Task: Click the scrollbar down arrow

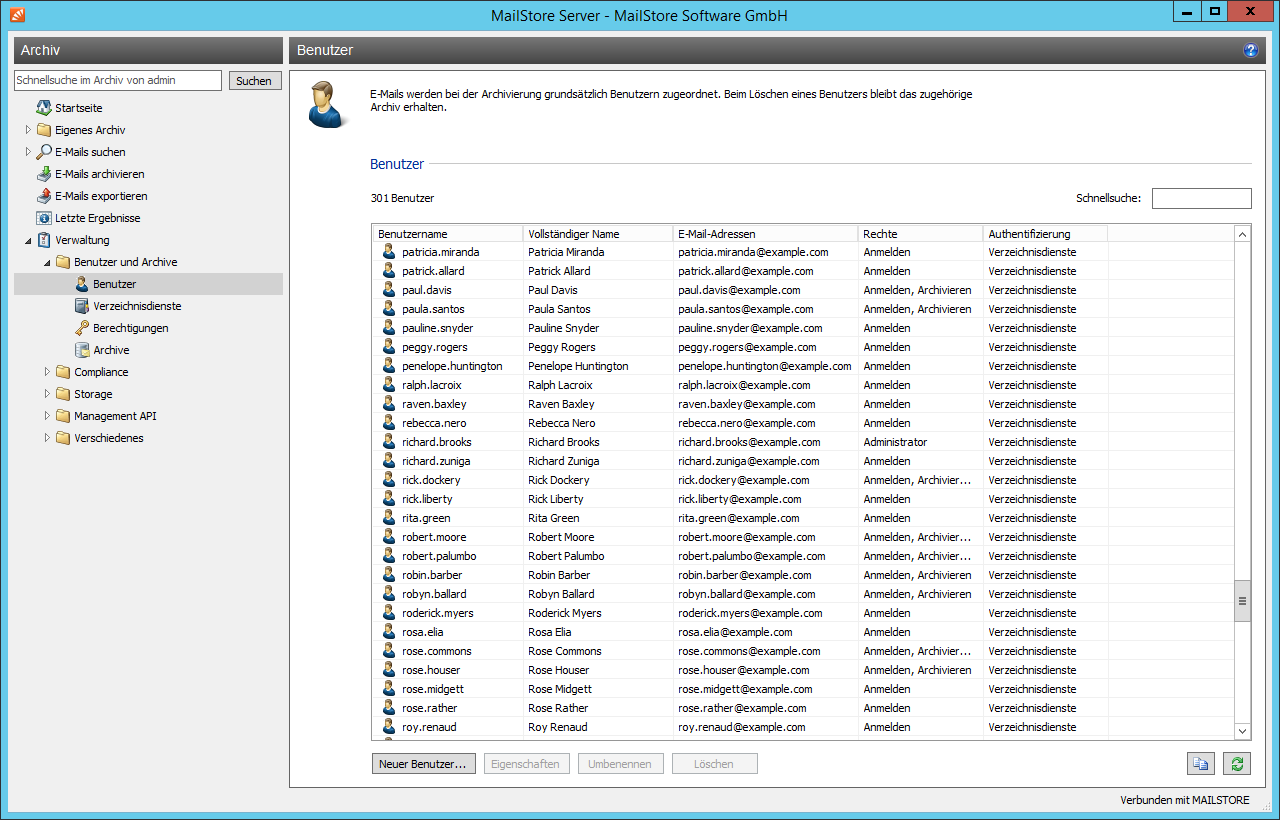Action: [1243, 732]
